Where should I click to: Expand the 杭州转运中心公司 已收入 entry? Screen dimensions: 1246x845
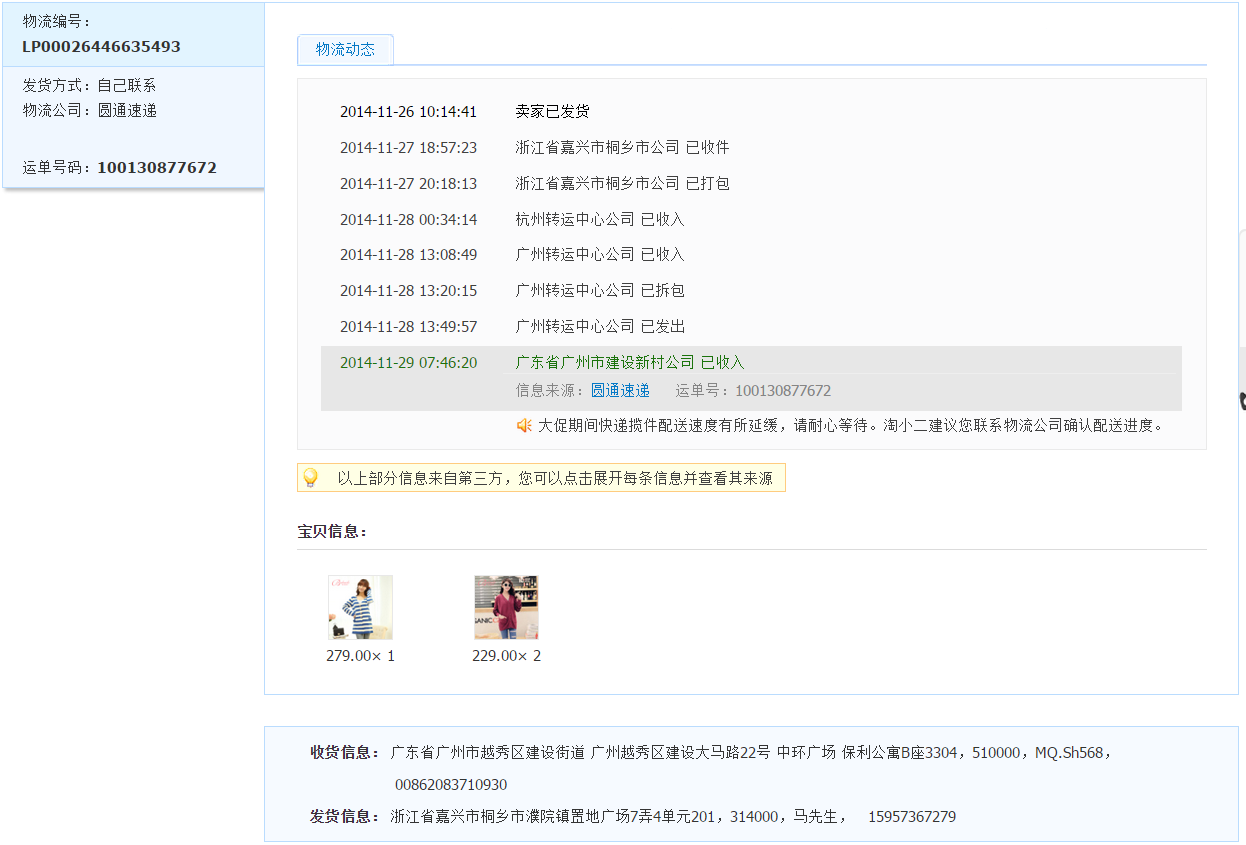pos(600,220)
